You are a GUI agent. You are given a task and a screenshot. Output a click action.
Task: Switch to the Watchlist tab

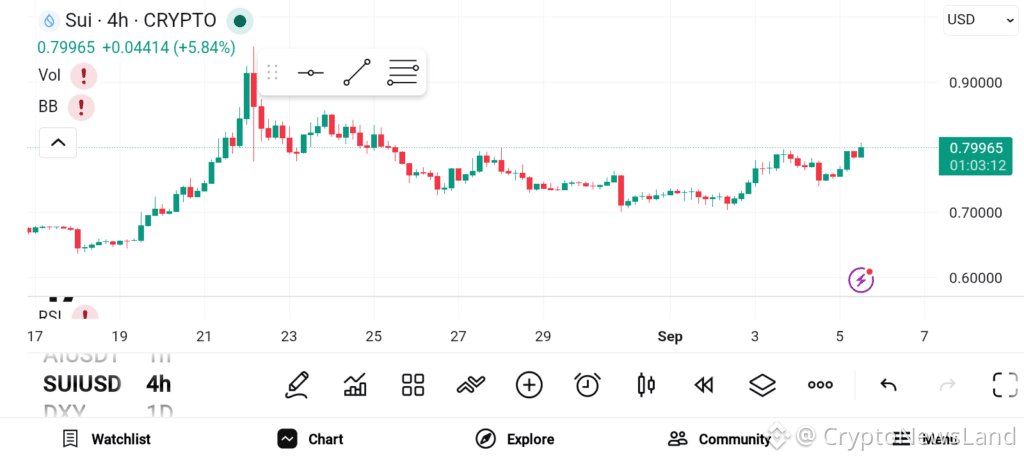(106, 439)
